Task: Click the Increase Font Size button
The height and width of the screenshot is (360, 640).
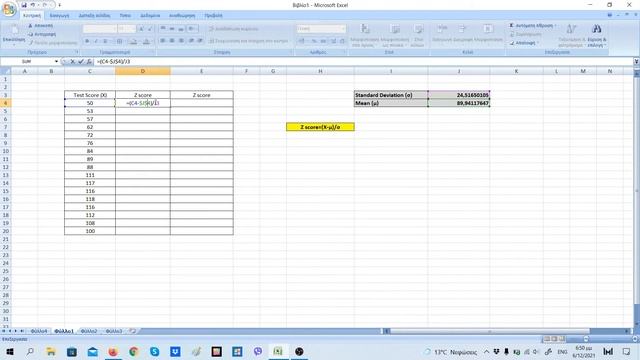Action: tap(141, 29)
